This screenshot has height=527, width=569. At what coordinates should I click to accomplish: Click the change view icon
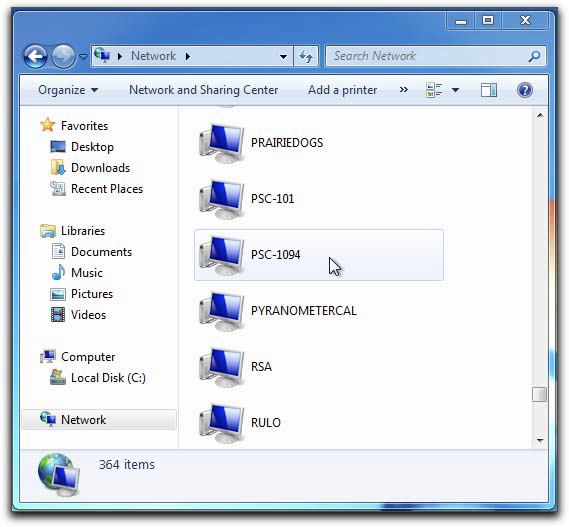click(434, 90)
